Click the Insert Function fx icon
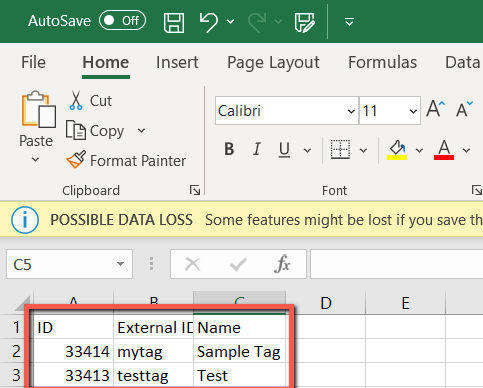Viewport: 483px width, 388px height. [x=282, y=265]
